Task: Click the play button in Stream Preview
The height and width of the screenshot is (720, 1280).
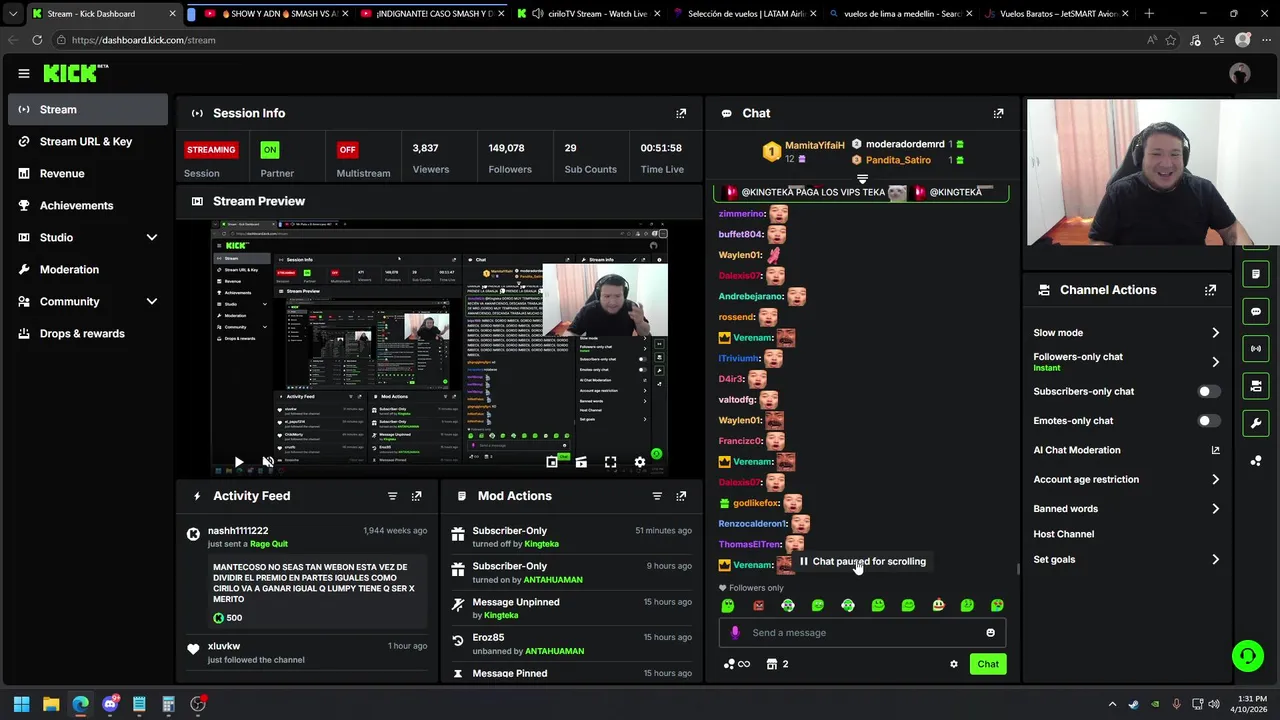Action: click(238, 462)
